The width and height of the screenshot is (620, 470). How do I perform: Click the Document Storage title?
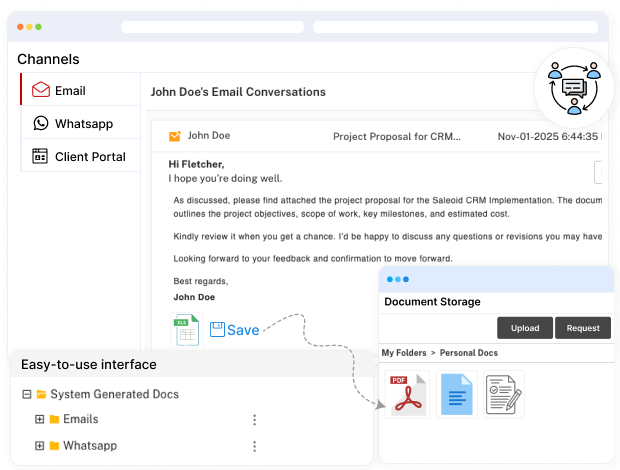coord(432,302)
